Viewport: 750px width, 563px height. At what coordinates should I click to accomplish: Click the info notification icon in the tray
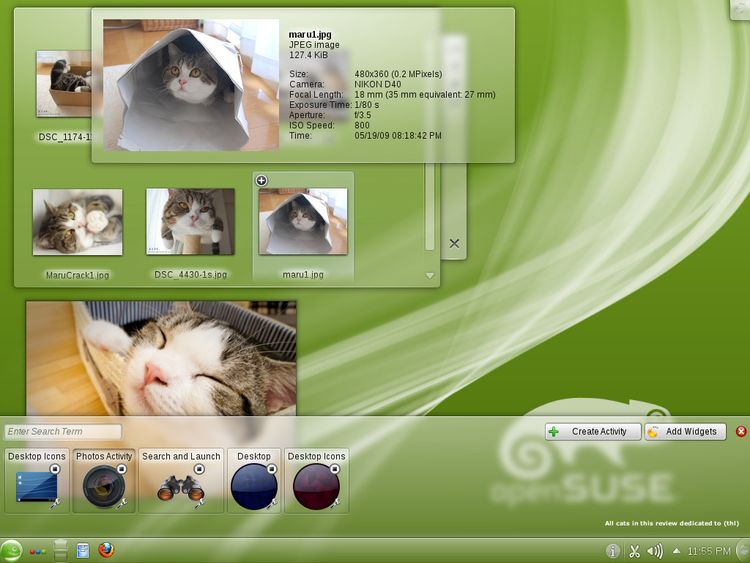click(x=613, y=551)
